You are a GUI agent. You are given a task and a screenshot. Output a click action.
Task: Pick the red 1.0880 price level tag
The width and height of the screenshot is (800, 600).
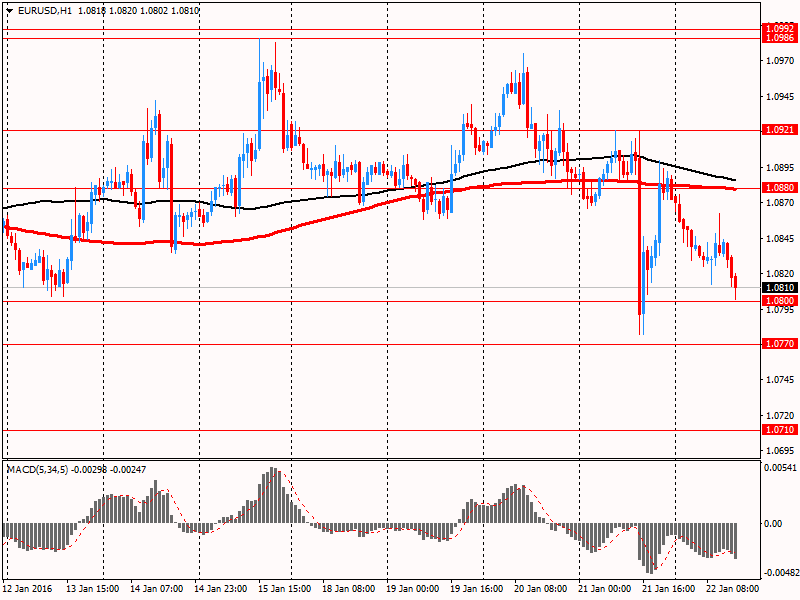tap(779, 187)
